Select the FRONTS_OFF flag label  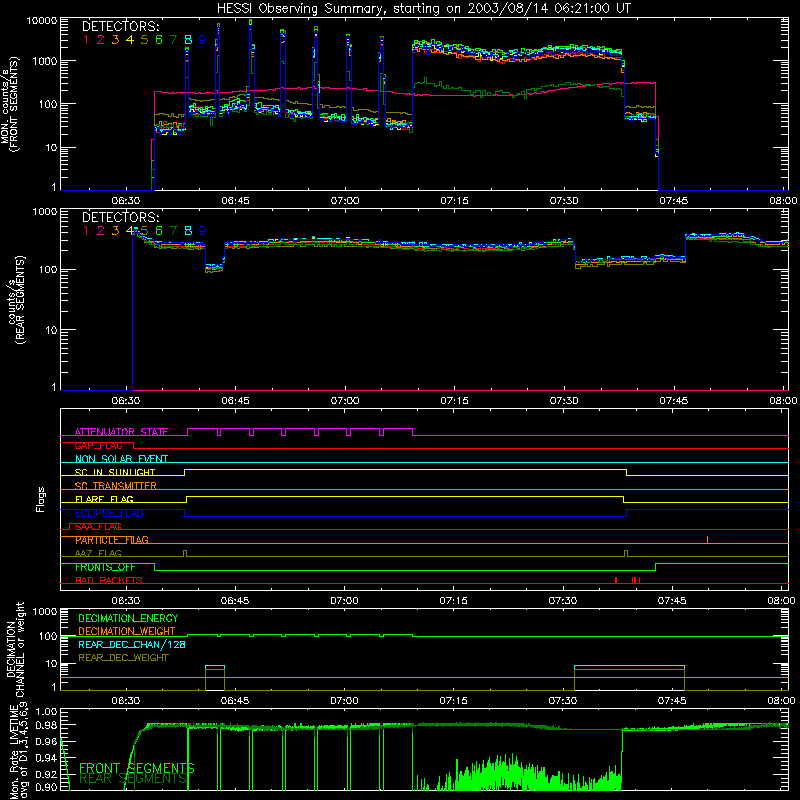(x=105, y=567)
